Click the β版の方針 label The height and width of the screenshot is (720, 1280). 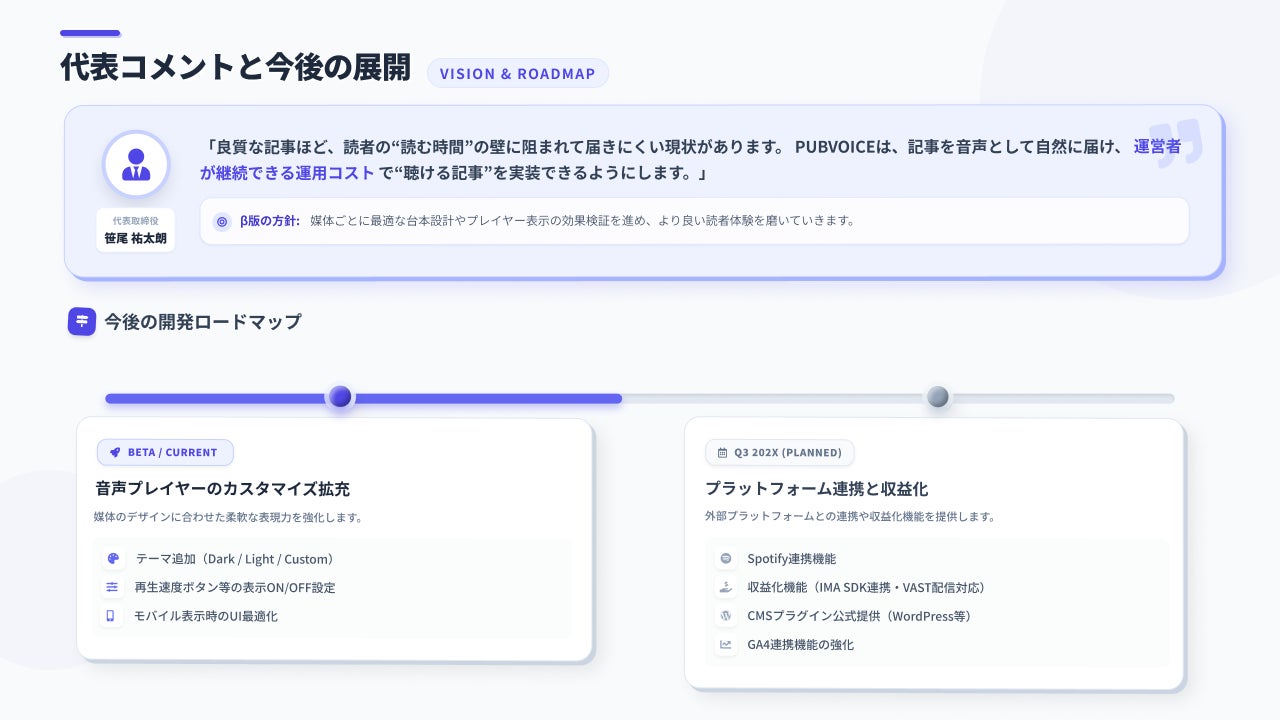point(270,221)
